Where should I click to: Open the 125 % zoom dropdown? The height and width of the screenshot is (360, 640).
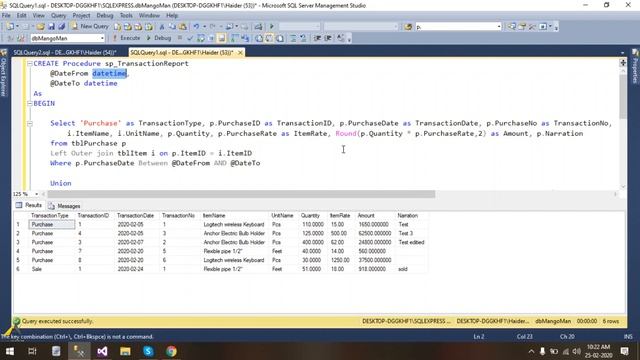tap(36, 194)
